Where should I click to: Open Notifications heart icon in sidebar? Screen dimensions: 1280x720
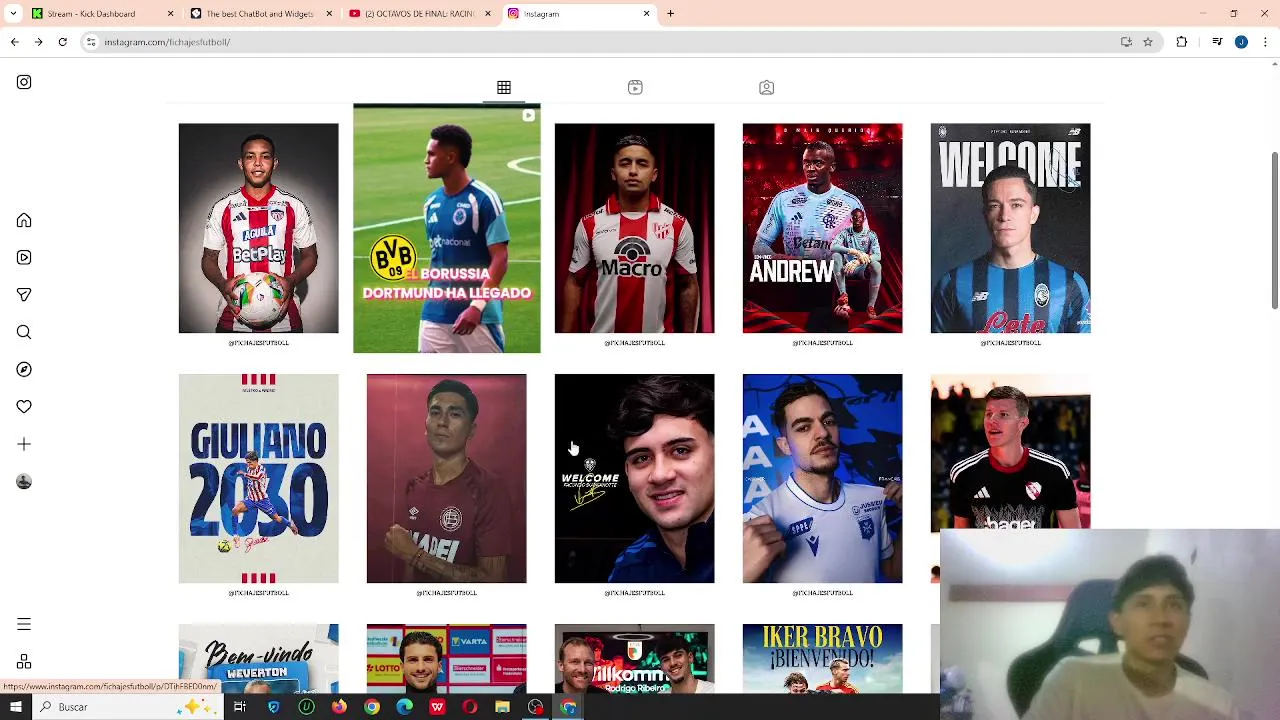pos(24,407)
